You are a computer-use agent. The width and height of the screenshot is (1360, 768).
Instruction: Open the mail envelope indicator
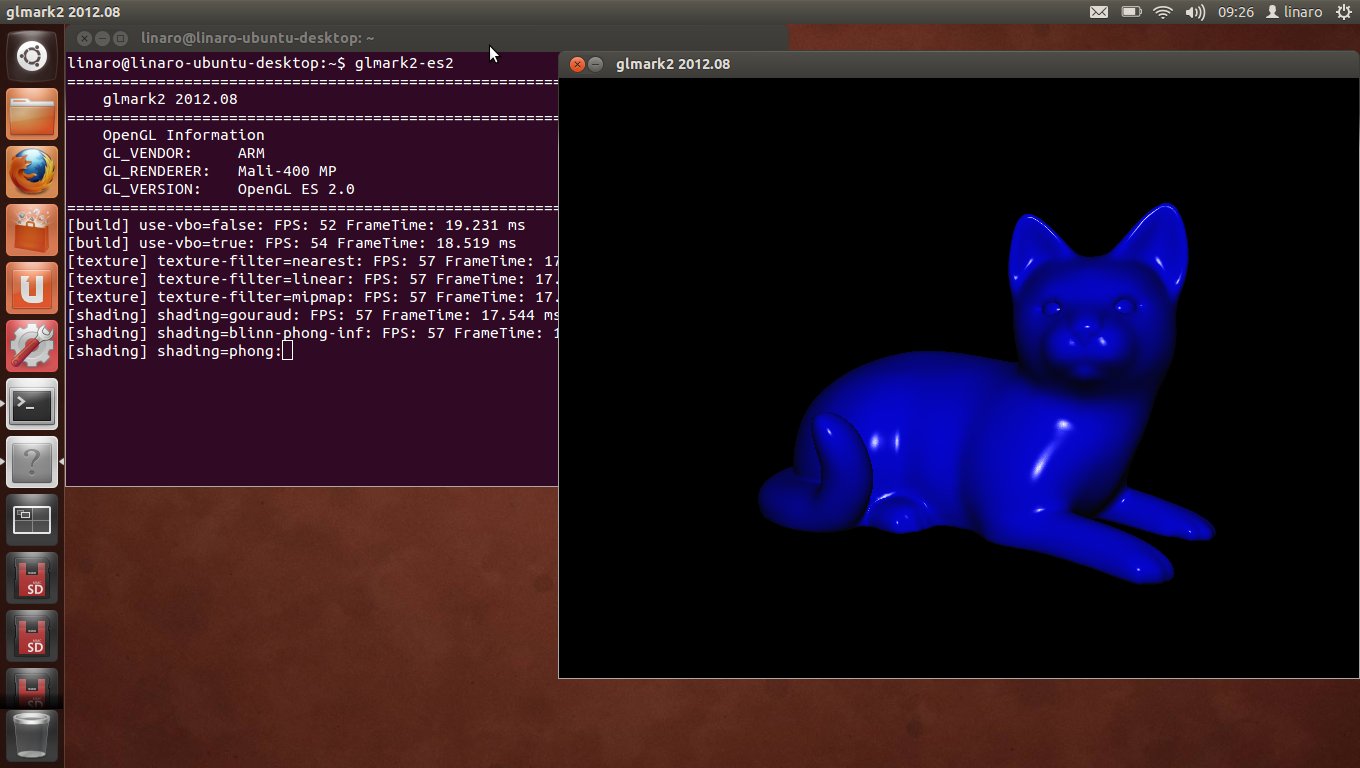1098,12
